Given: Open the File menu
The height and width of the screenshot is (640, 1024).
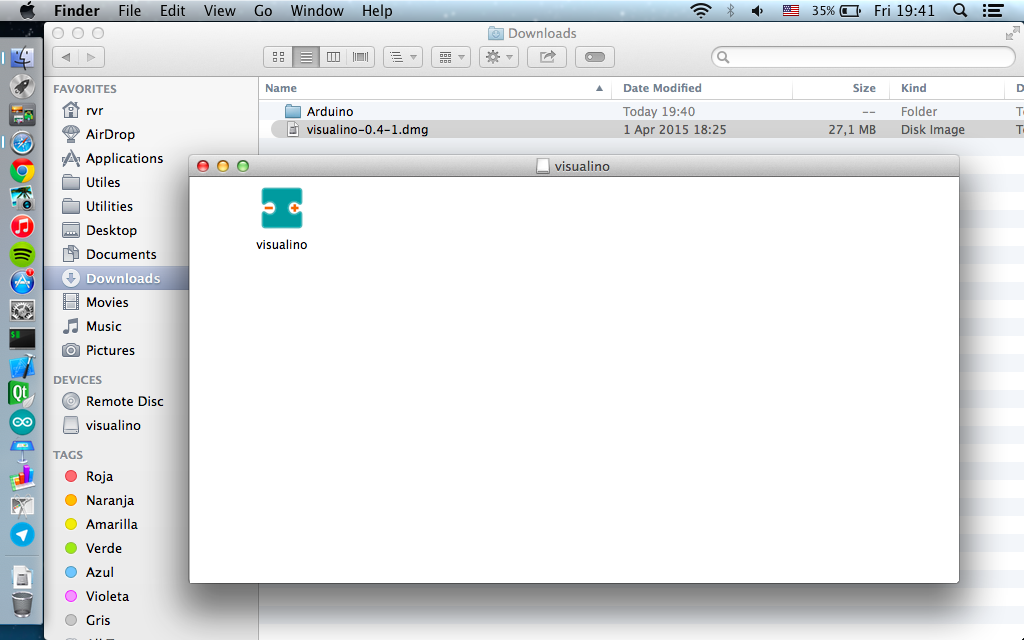Looking at the screenshot, I should pyautogui.click(x=129, y=10).
